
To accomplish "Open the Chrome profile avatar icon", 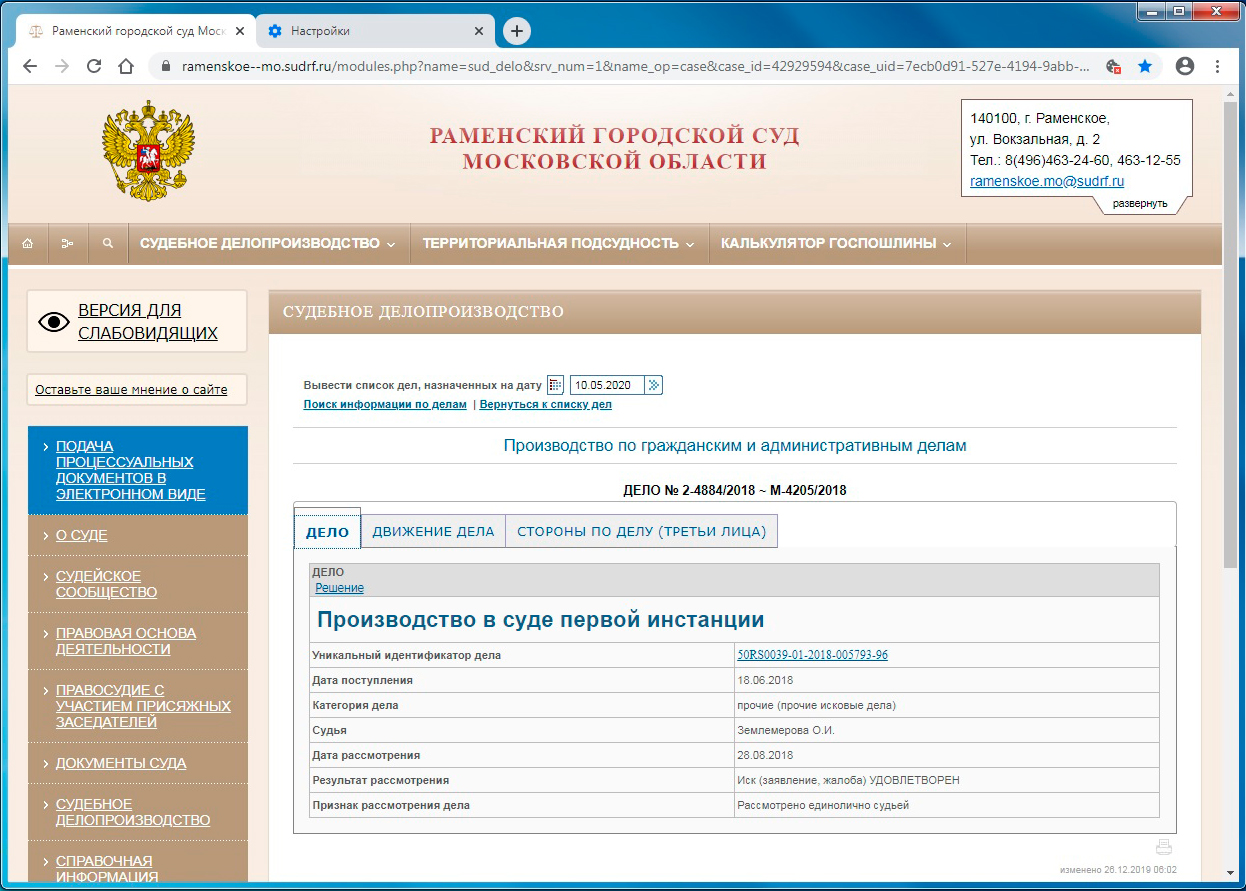I will tap(1185, 66).
